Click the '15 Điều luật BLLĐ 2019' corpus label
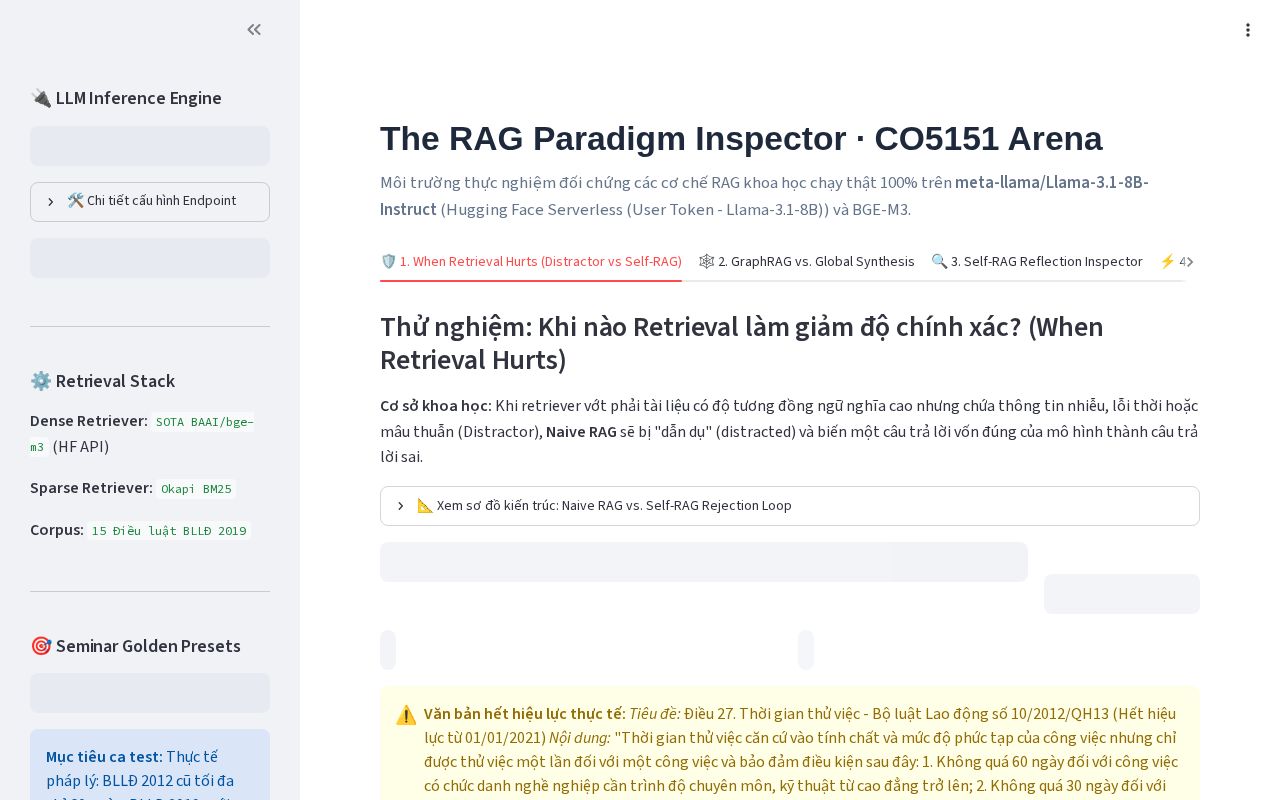1280x800 pixels. coord(169,531)
